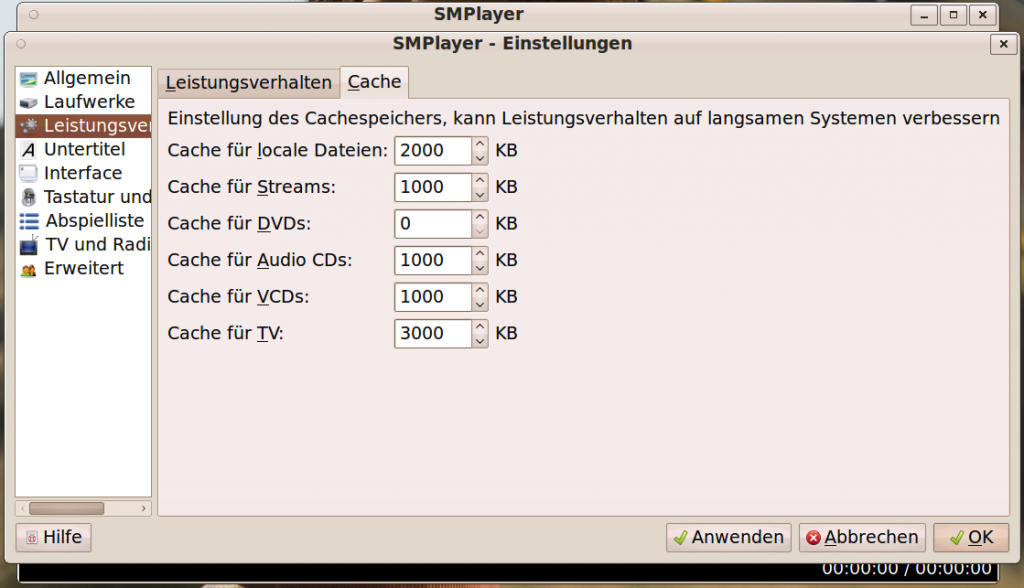Maximize the SMPlayer main window
Viewport: 1024px width, 588px height.
pyautogui.click(x=953, y=15)
